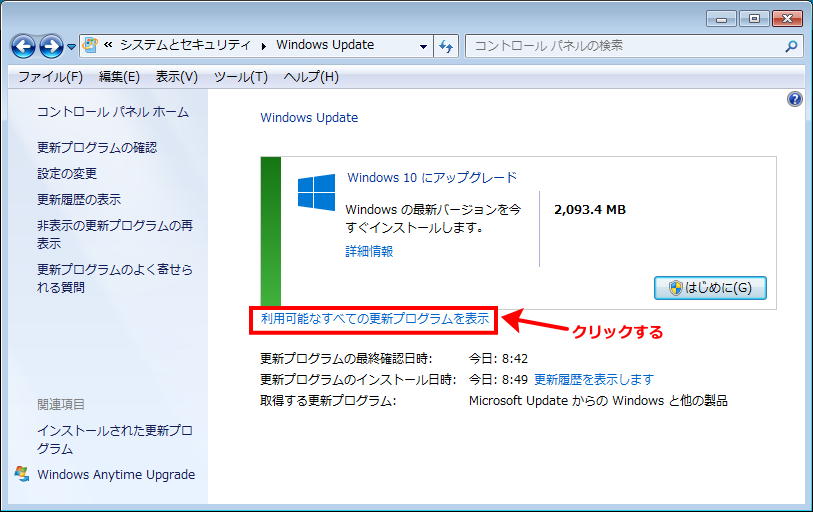Open the 詳細情報 link
813x512 pixels.
(369, 252)
